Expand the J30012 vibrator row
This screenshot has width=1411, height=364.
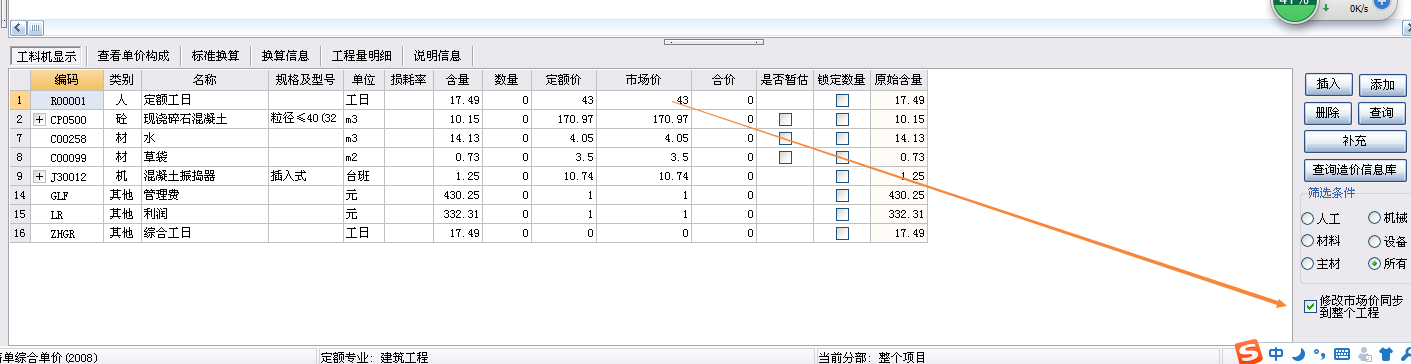tap(40, 176)
